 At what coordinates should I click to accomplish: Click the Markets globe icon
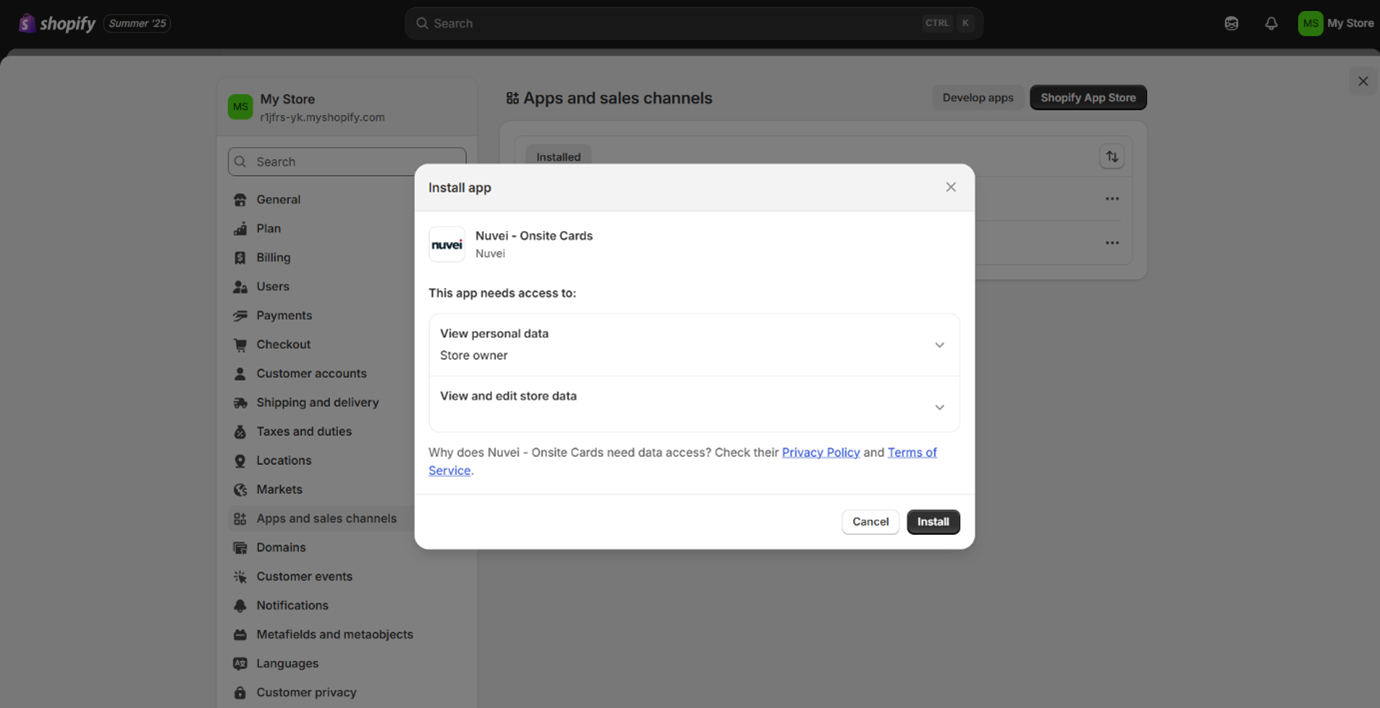click(x=240, y=490)
